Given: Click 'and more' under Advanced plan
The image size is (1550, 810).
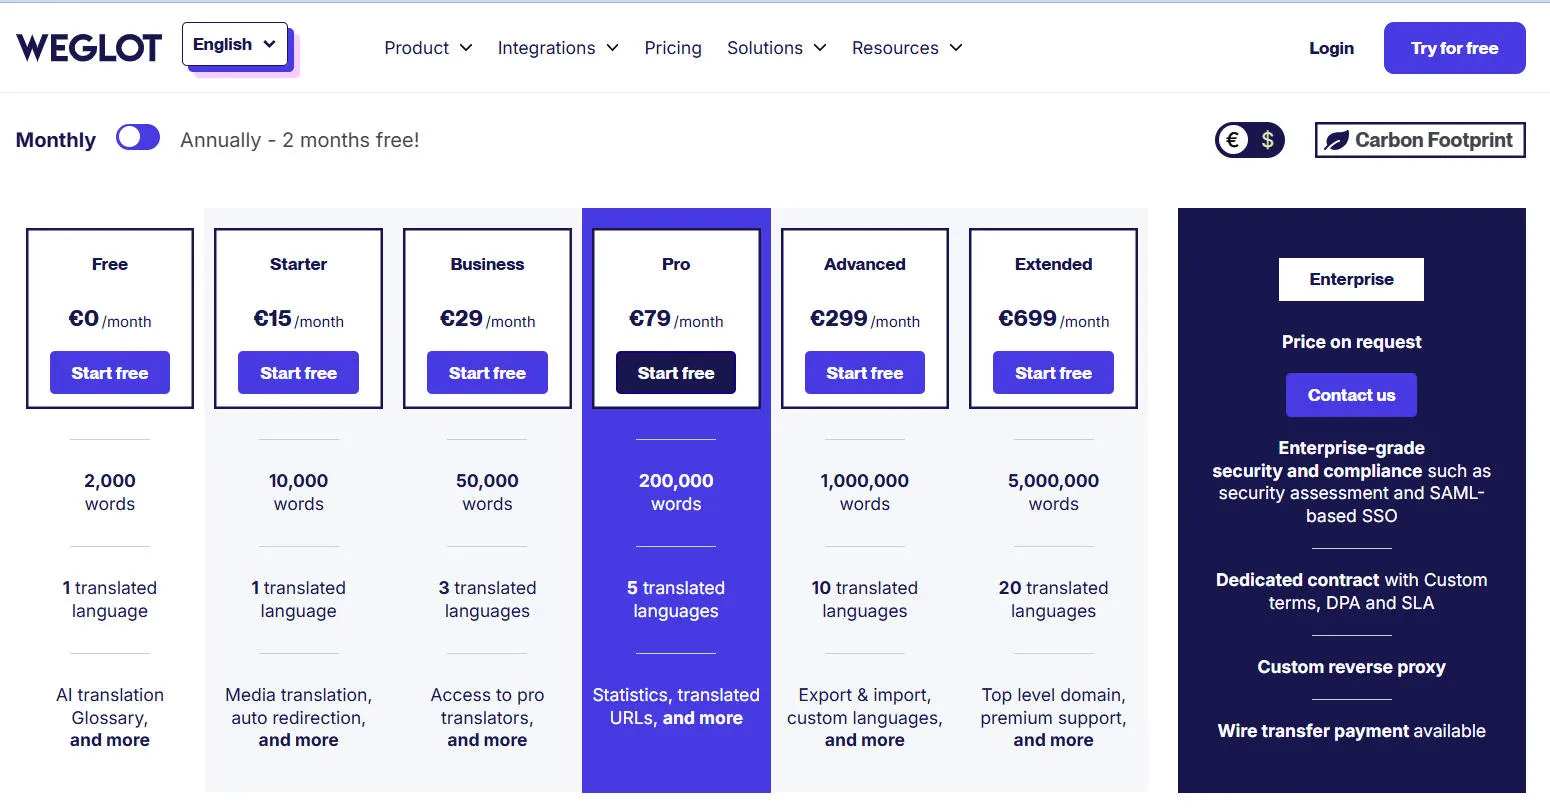Looking at the screenshot, I should tap(864, 741).
